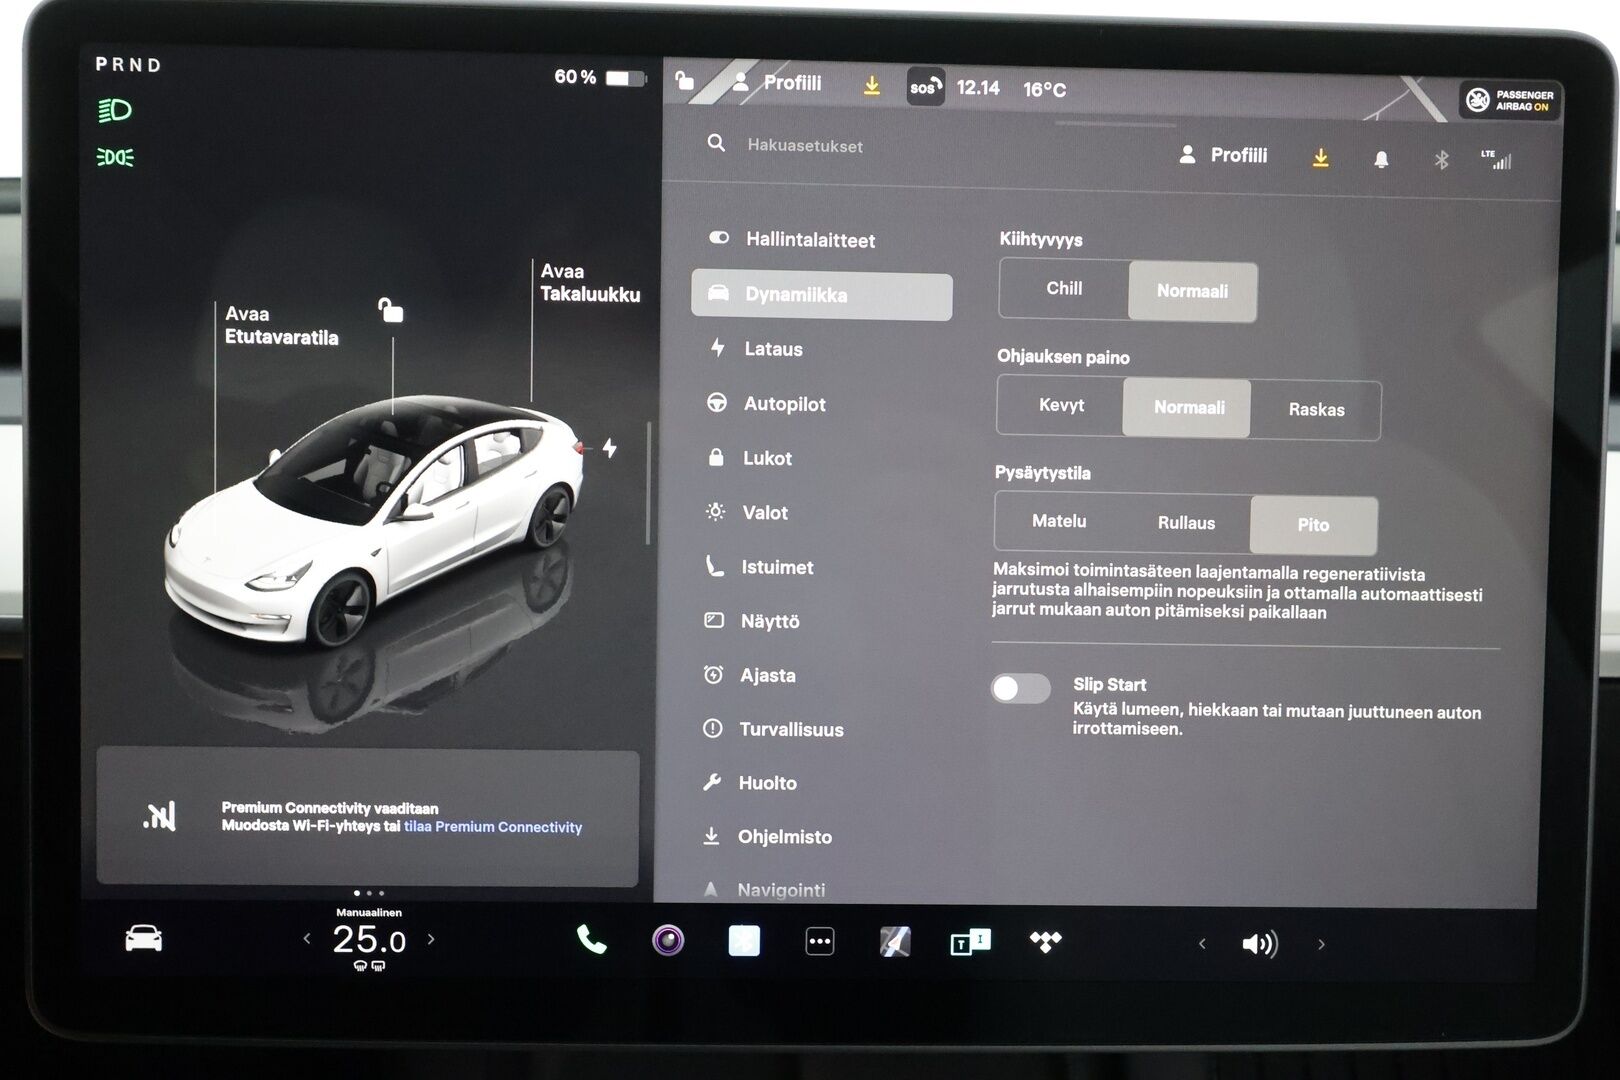Tap charge port lightning icon on car
1620x1080 pixels.
tap(609, 448)
